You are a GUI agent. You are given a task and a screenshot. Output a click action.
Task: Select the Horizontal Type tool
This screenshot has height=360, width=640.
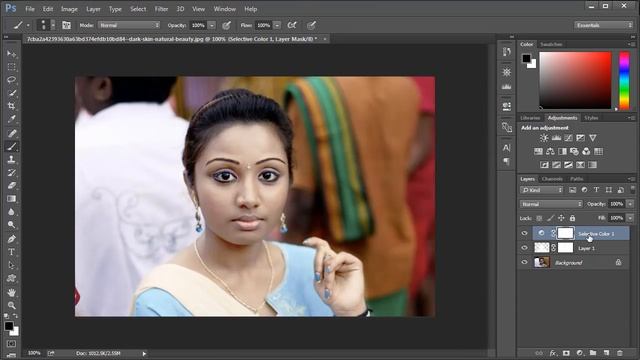(11, 252)
